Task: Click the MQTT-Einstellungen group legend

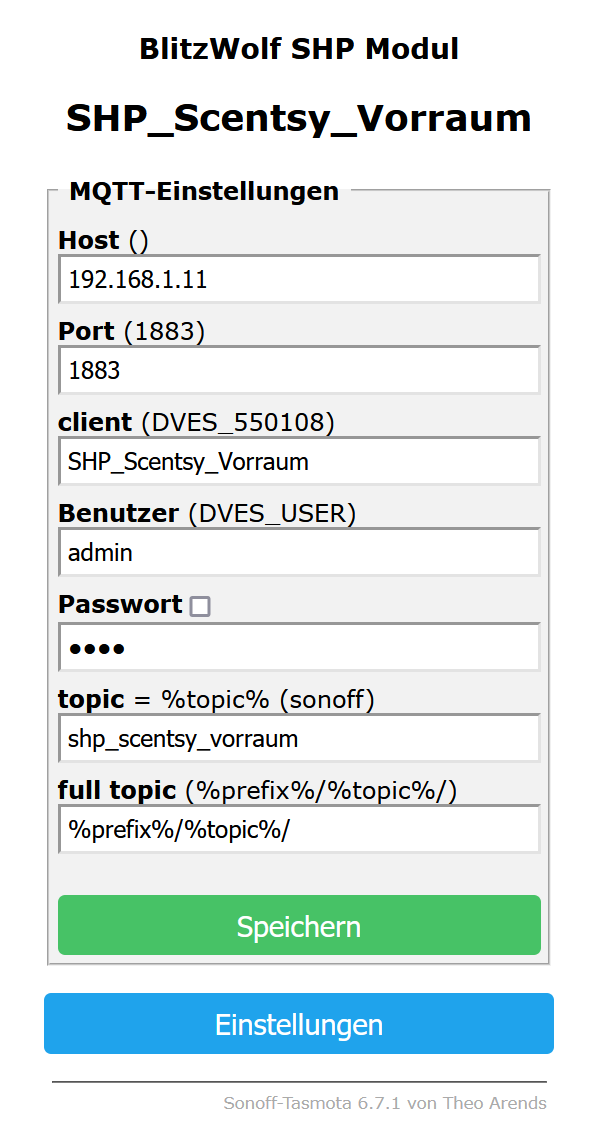Action: click(204, 191)
